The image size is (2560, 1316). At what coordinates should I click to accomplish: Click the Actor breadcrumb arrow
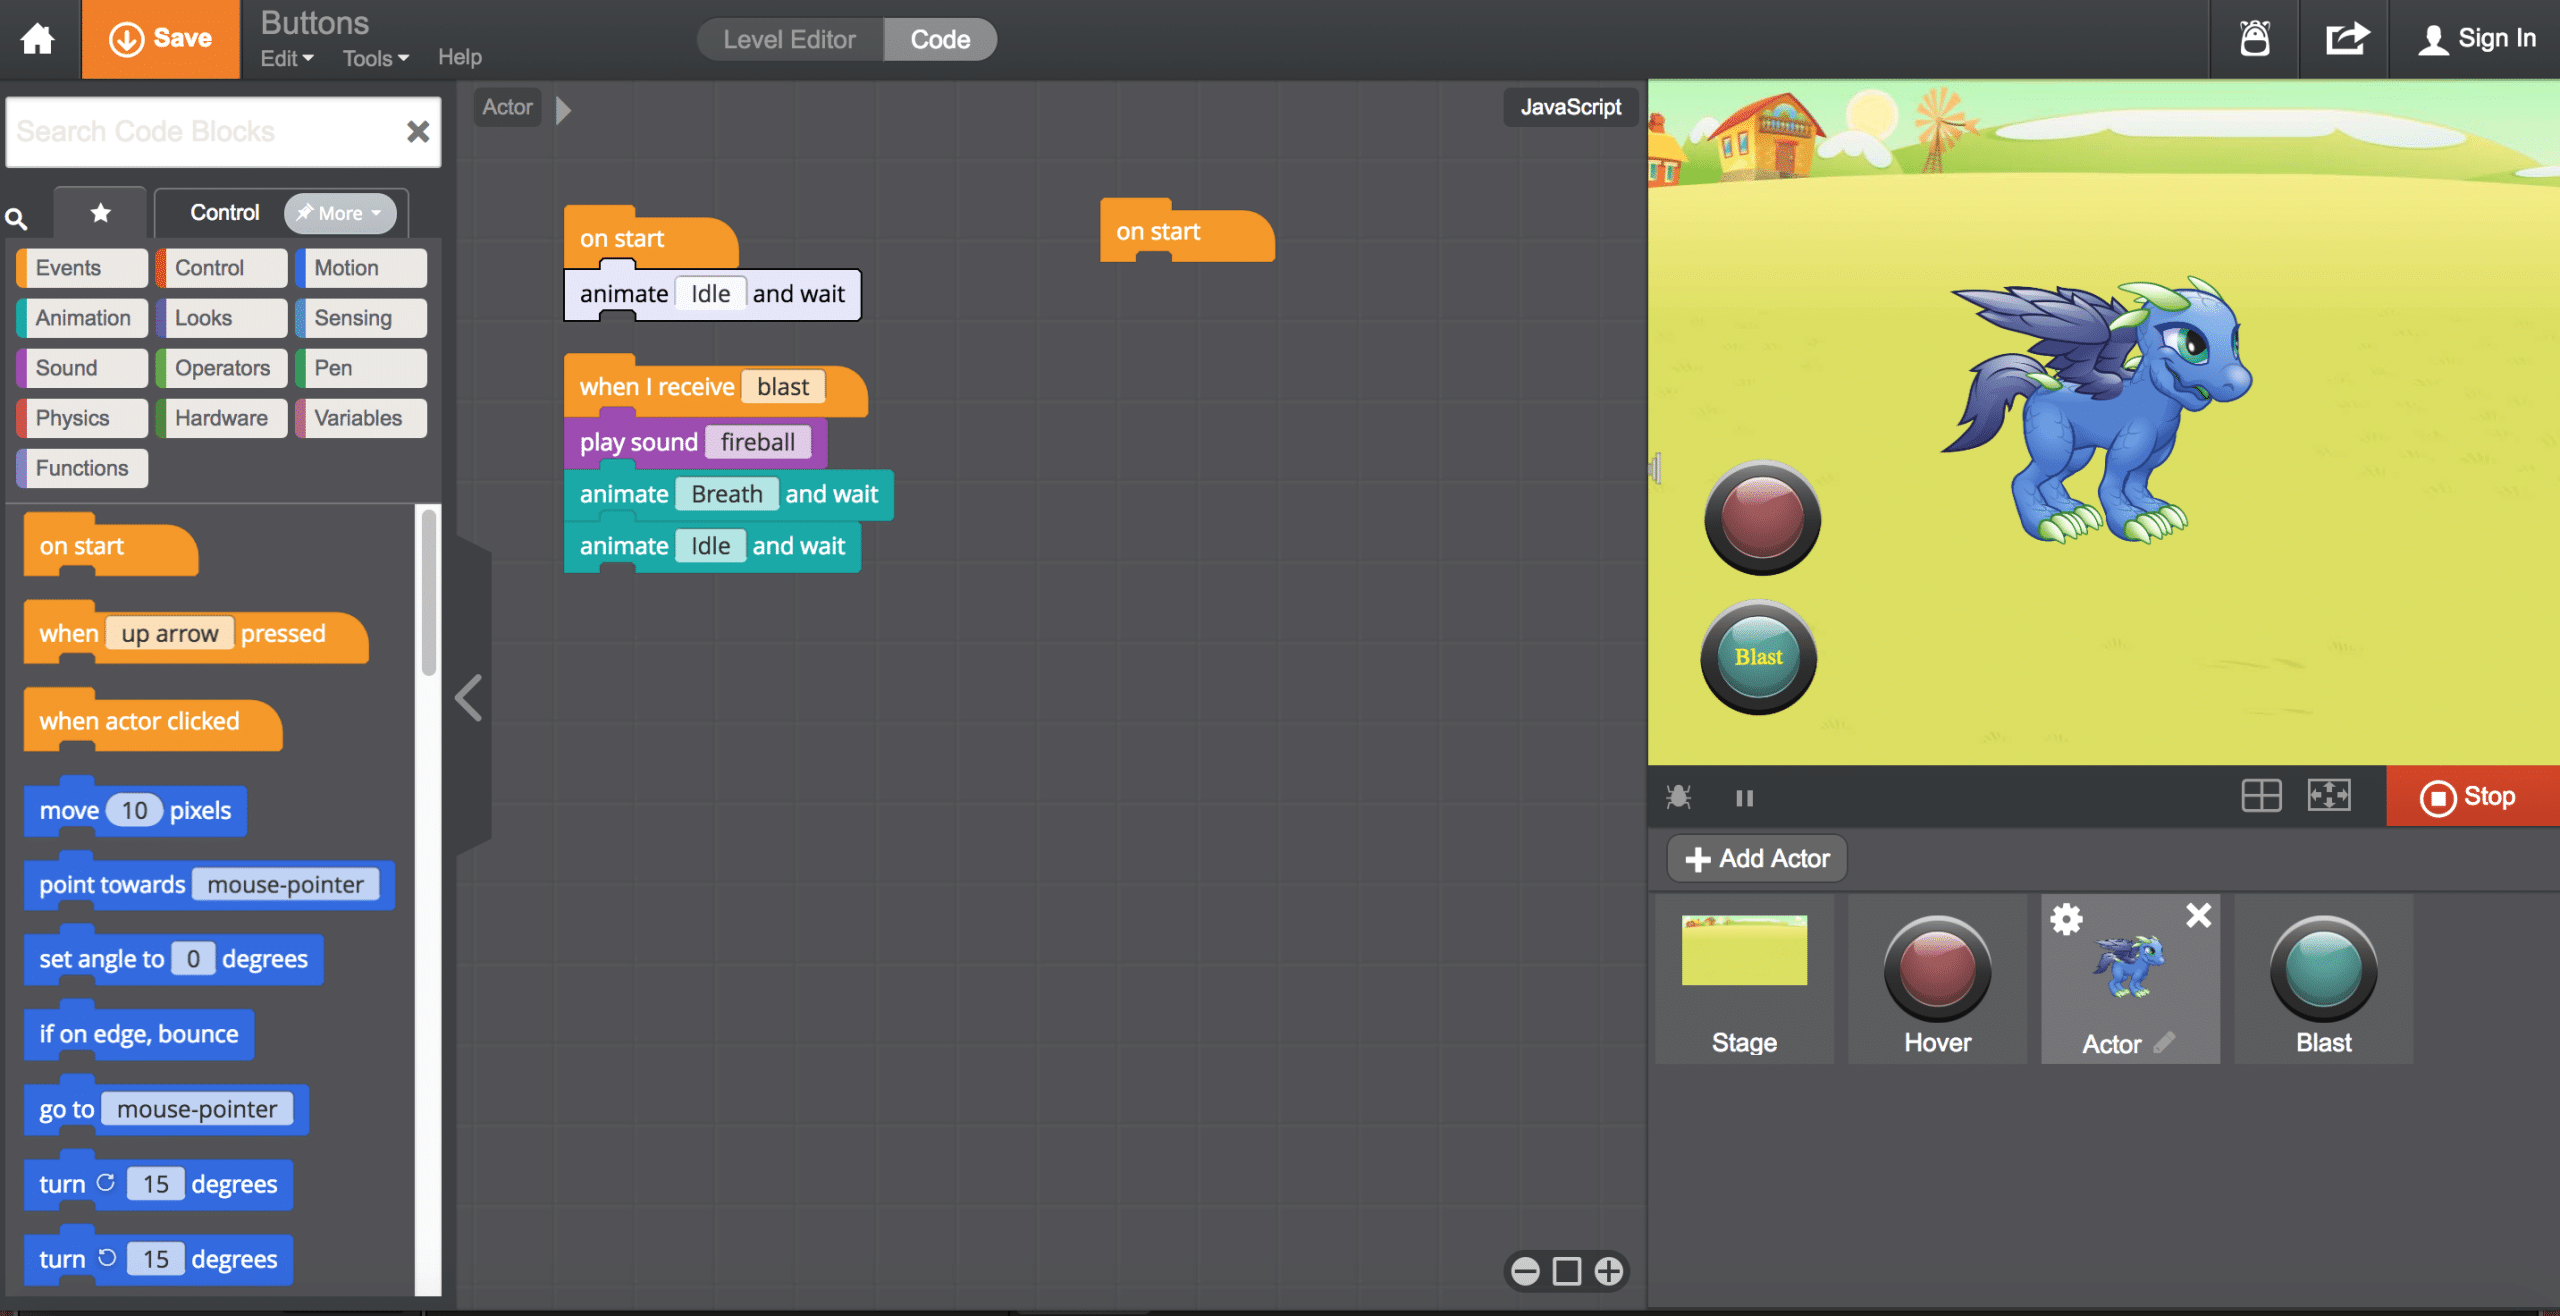pos(562,106)
